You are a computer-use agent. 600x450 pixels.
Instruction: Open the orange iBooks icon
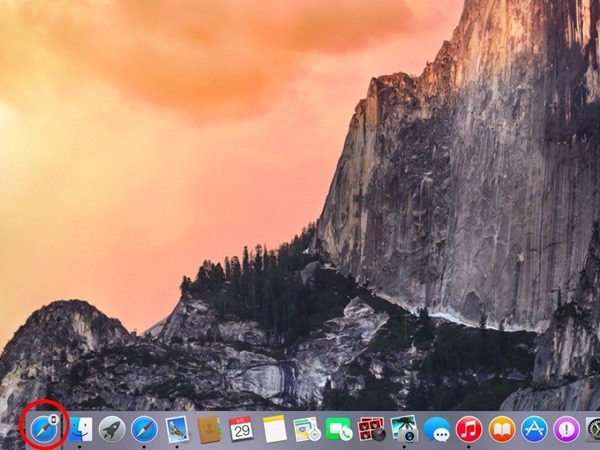pyautogui.click(x=502, y=429)
